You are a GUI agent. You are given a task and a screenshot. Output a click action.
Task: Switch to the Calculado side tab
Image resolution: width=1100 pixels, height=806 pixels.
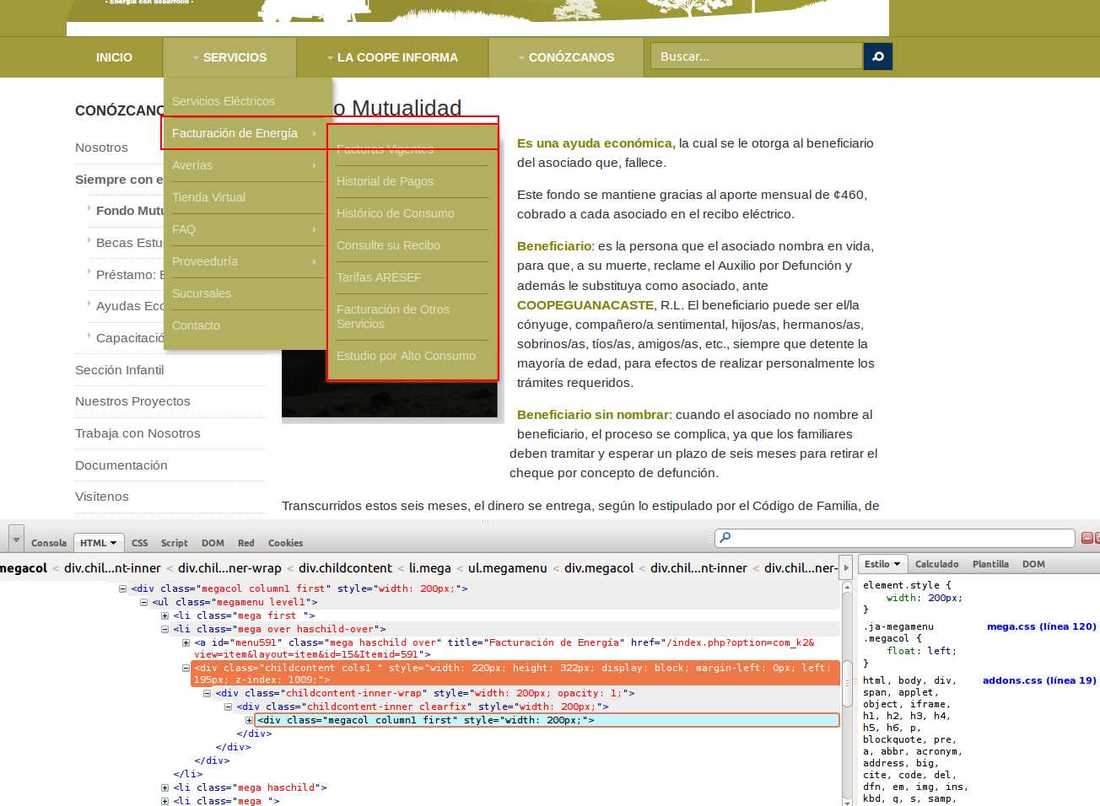(x=937, y=564)
